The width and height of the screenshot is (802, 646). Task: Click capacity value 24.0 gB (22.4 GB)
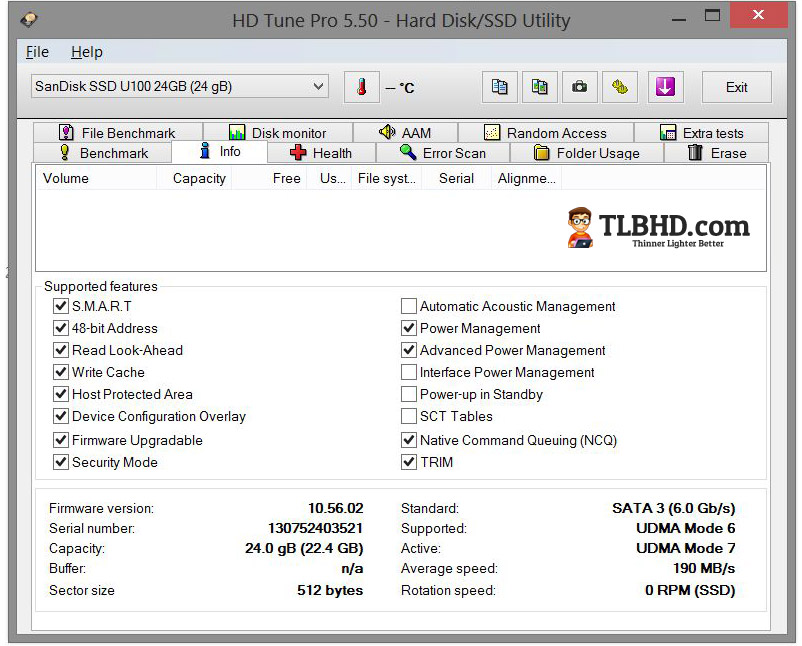coord(304,548)
